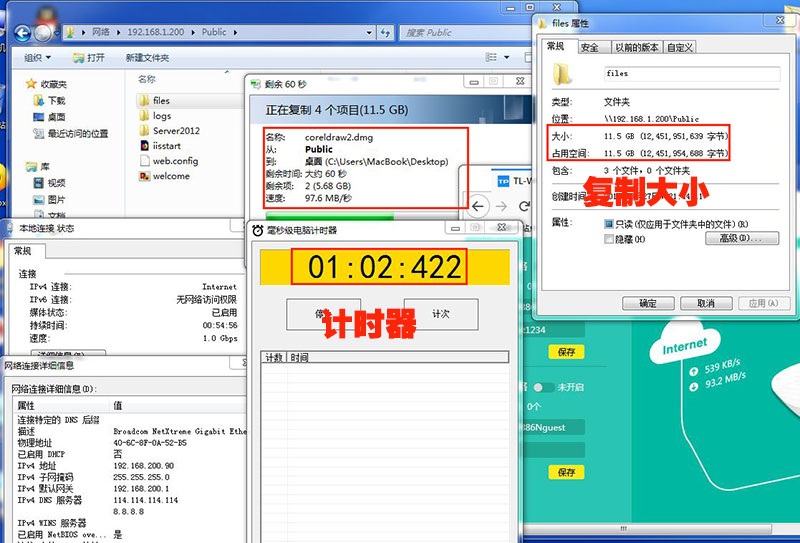
Task: Select 收藏夹 in the navigation pane
Action: click(x=47, y=84)
